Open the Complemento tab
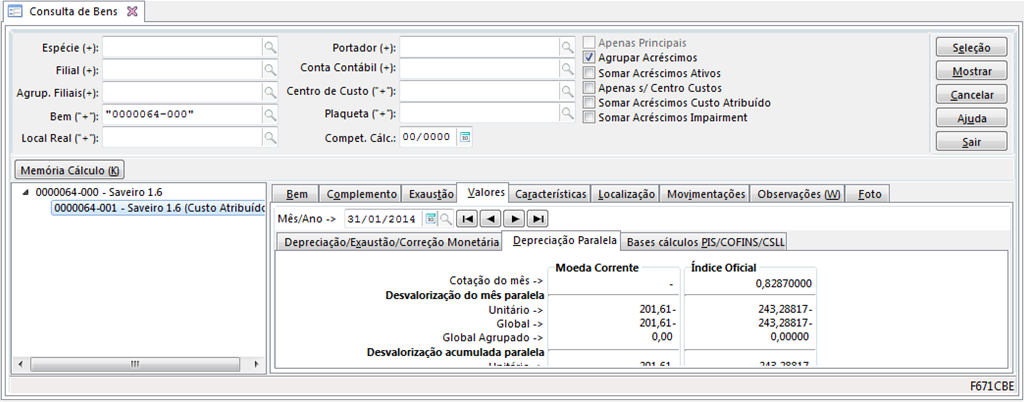Viewport: 1024px width, 402px height. pos(362,194)
